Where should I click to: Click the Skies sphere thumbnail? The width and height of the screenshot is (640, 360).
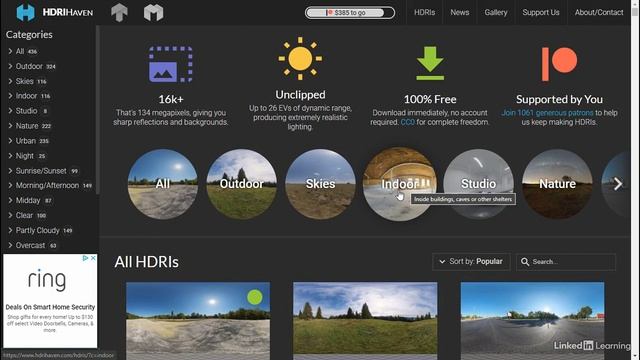pyautogui.click(x=320, y=184)
